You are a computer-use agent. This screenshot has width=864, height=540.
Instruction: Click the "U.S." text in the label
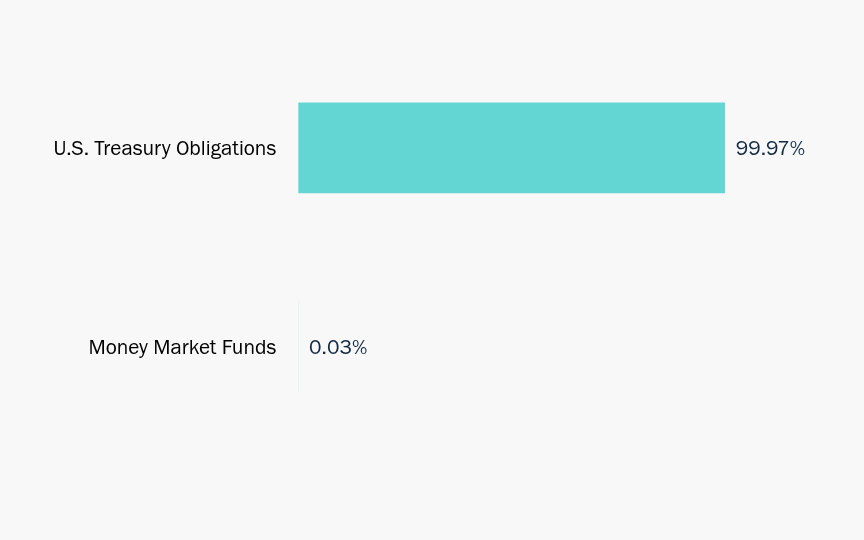pos(71,148)
